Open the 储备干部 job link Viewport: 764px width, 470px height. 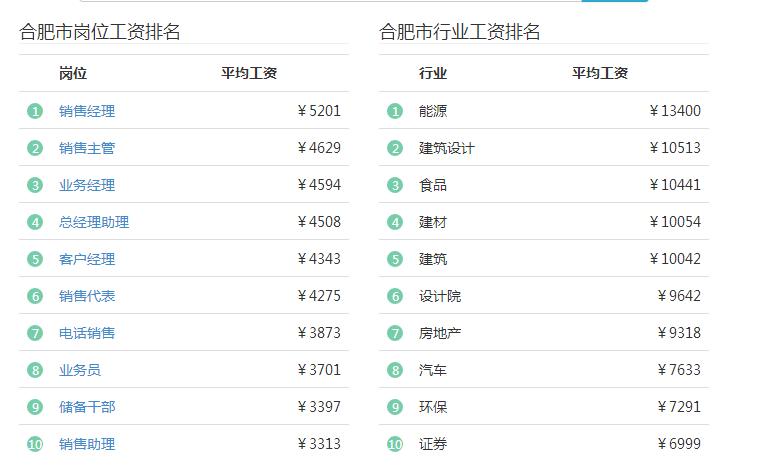click(87, 407)
